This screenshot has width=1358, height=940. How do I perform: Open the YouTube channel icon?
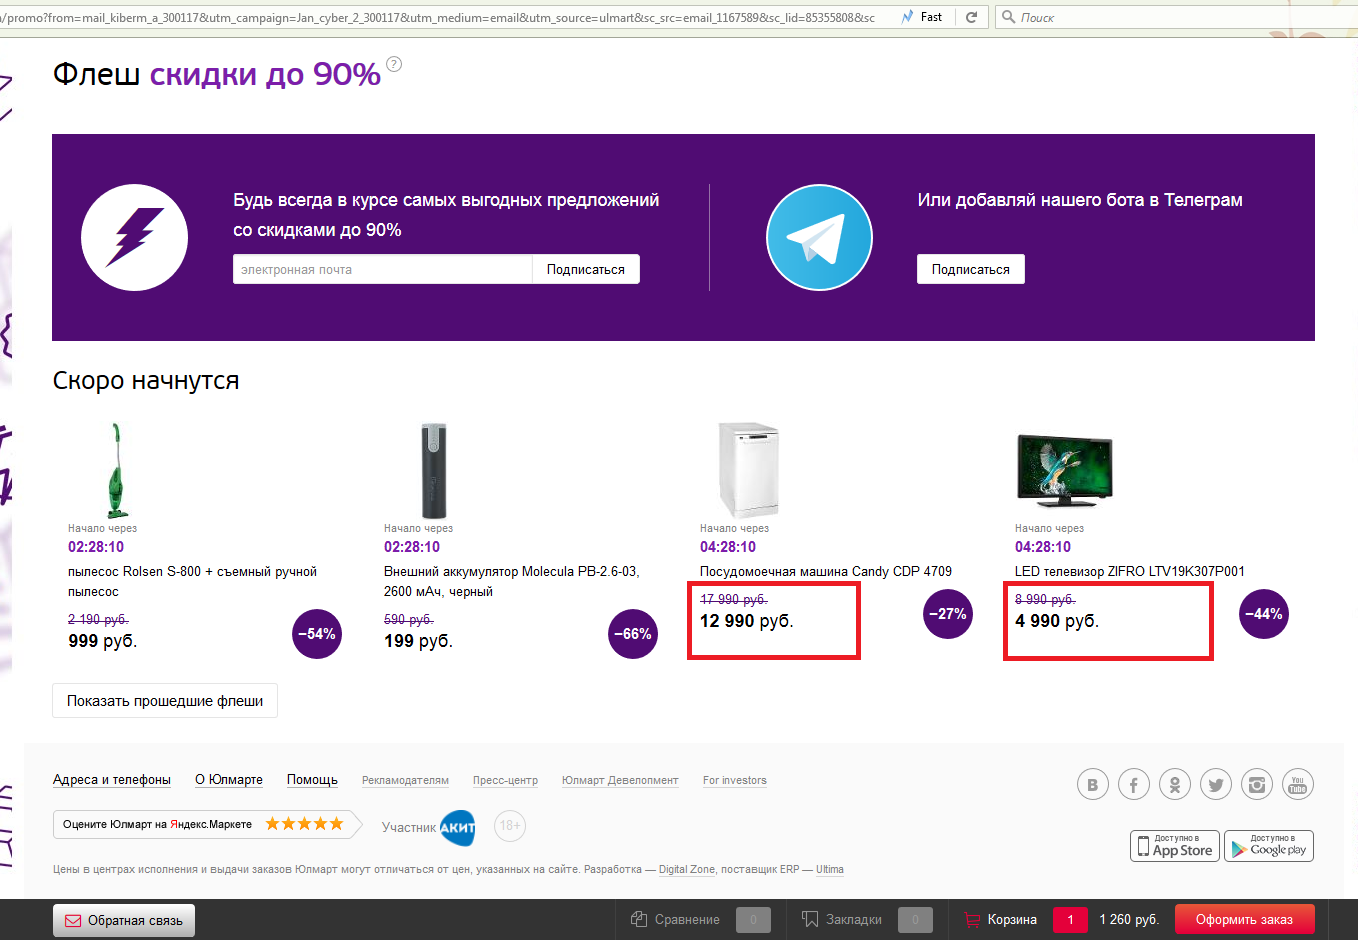pyautogui.click(x=1298, y=785)
